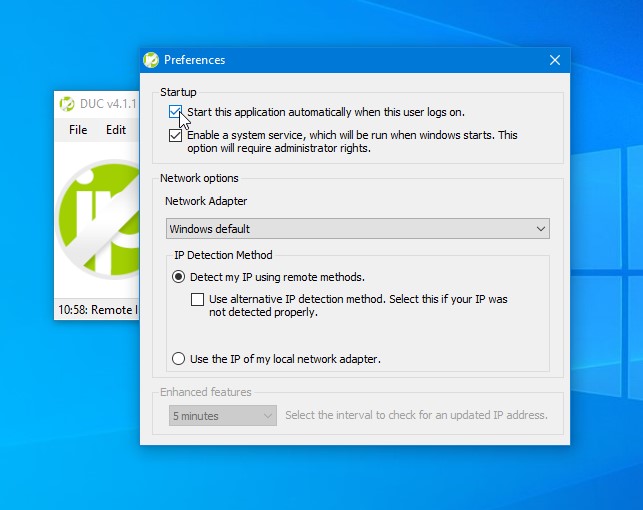Click 'Select the interval to check' description text
This screenshot has width=643, height=510.
point(416,415)
